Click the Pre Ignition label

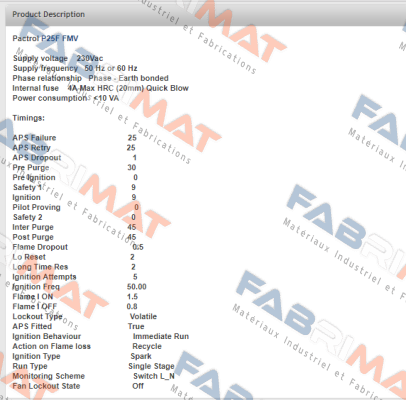[34, 178]
